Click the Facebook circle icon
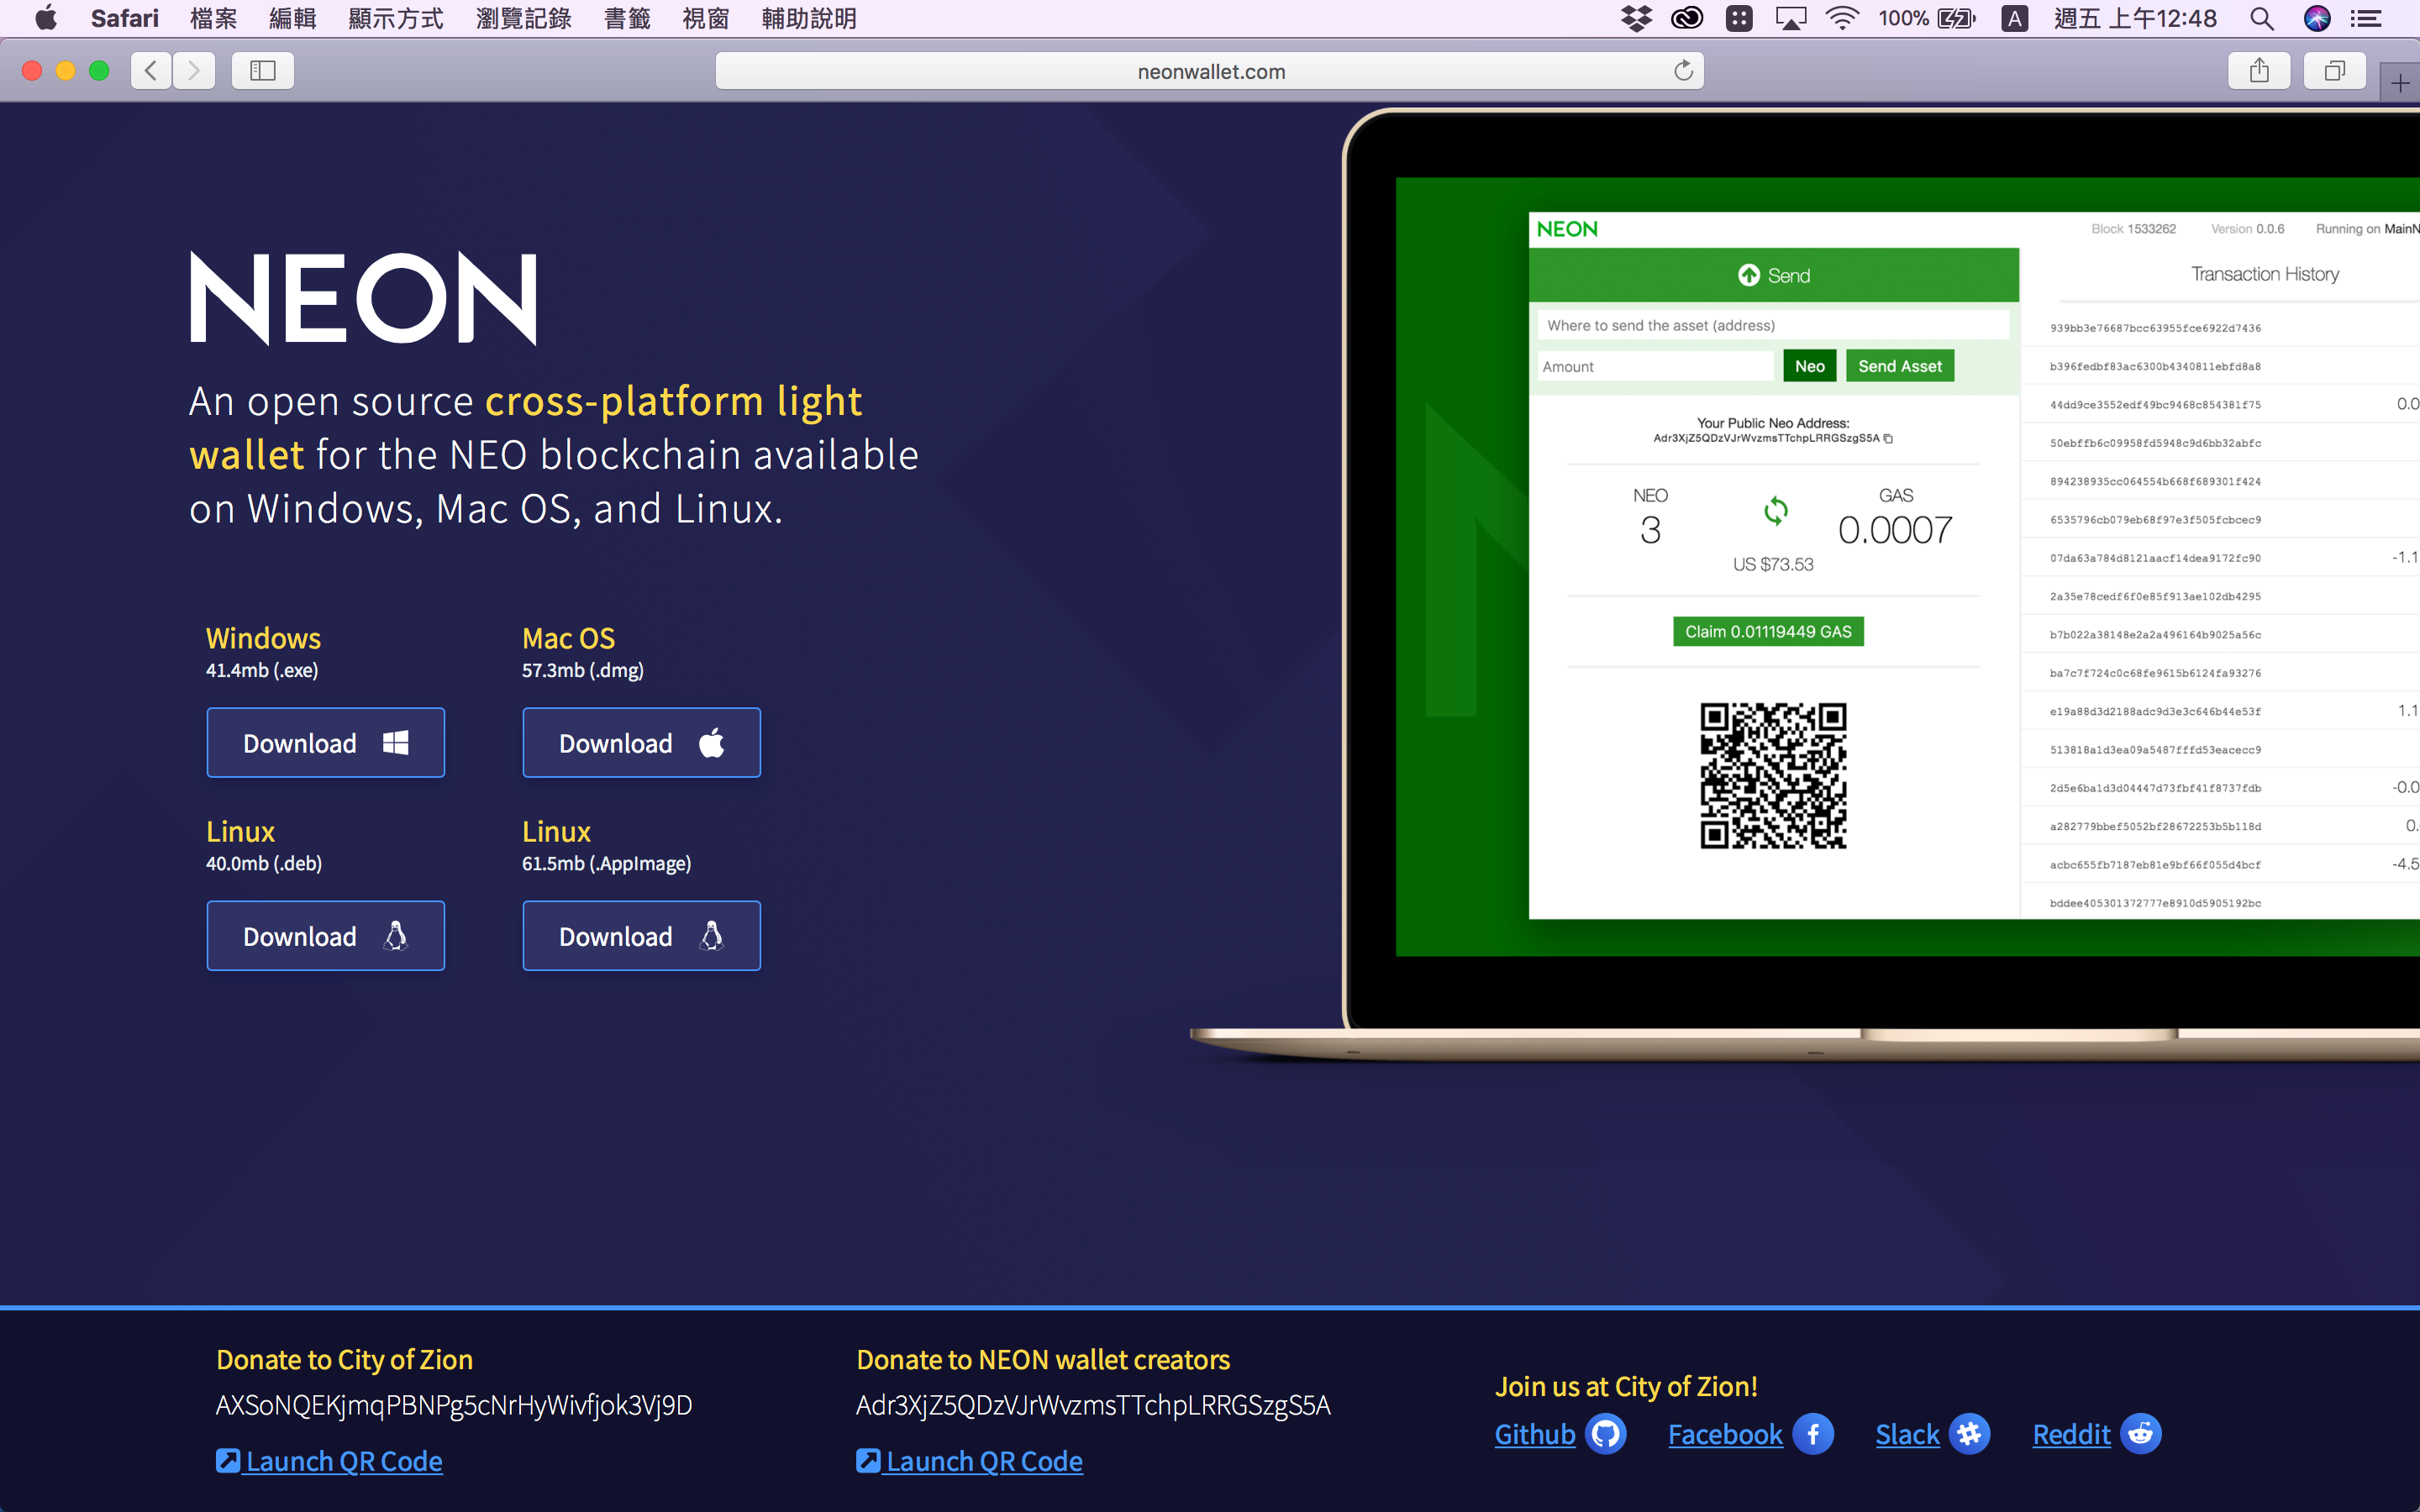 [x=1813, y=1434]
